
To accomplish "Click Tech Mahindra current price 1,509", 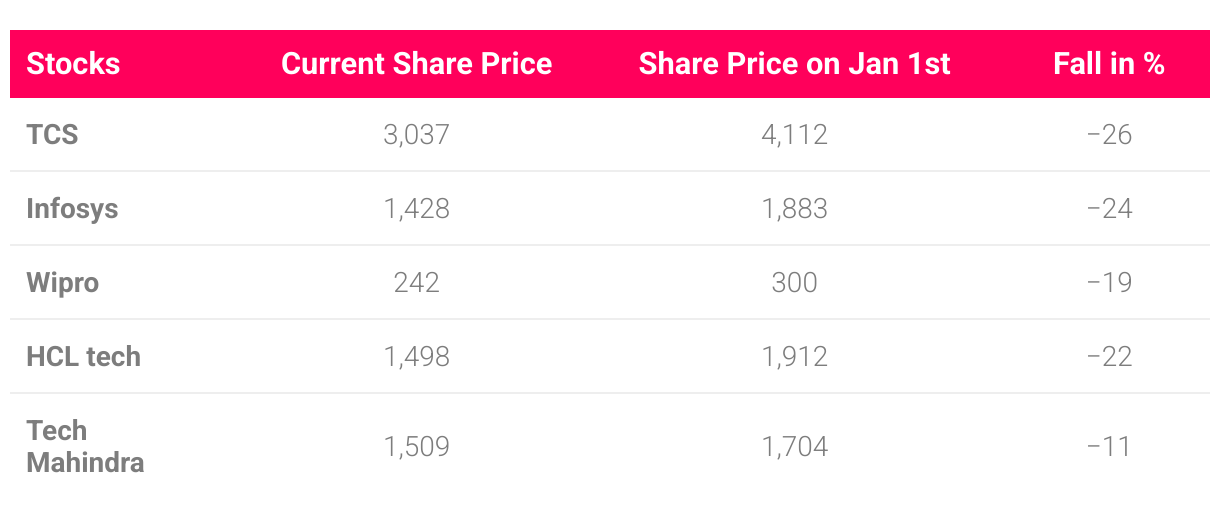I will pyautogui.click(x=416, y=446).
